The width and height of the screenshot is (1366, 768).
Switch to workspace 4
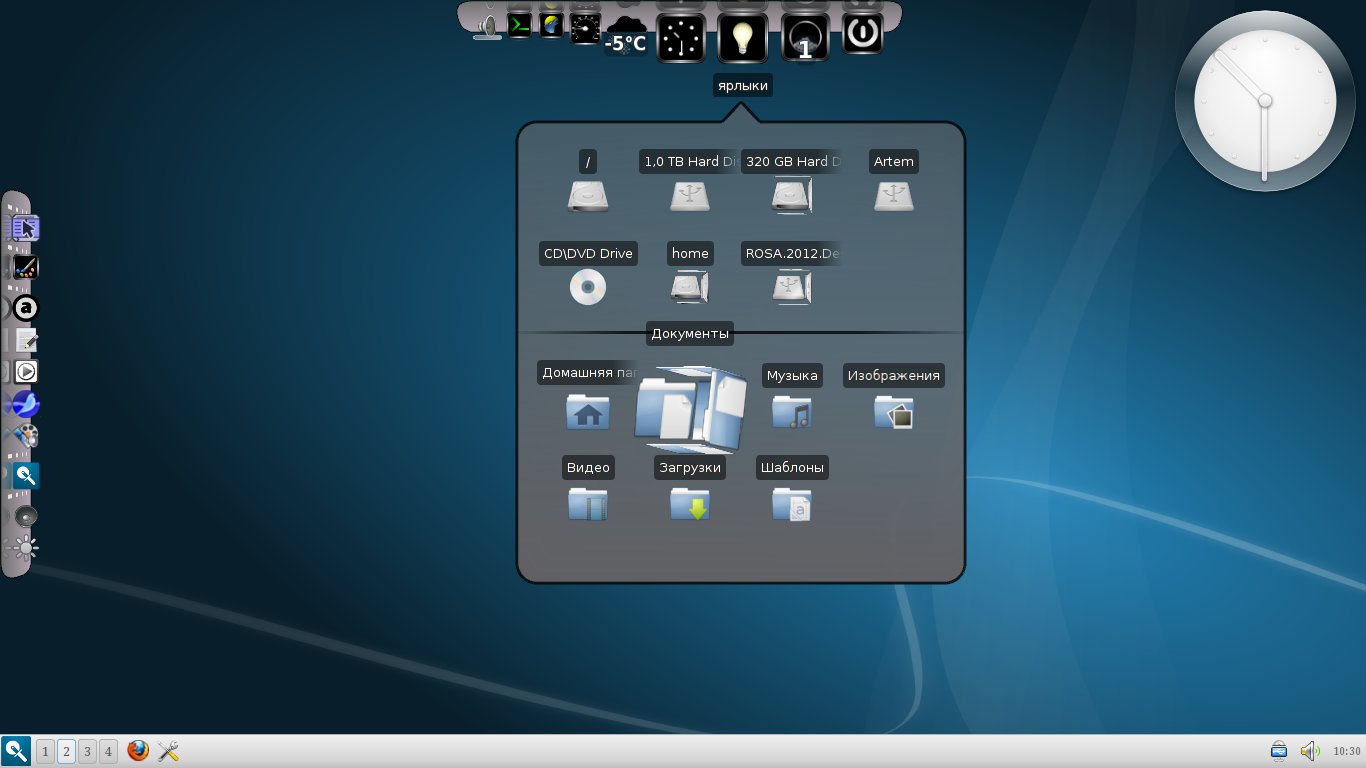coord(108,751)
